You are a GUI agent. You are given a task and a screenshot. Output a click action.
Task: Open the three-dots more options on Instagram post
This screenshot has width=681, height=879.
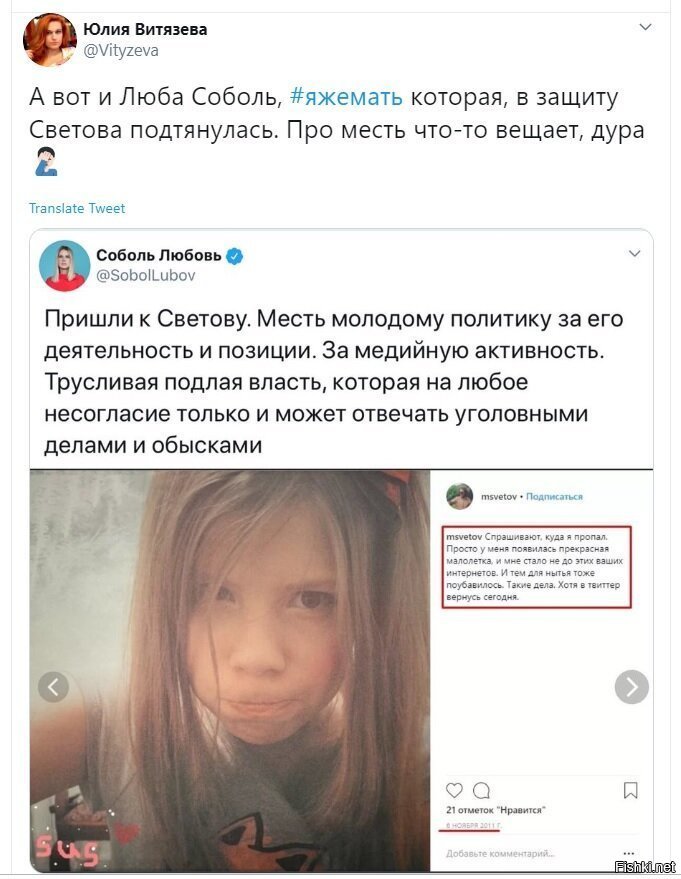click(x=629, y=853)
